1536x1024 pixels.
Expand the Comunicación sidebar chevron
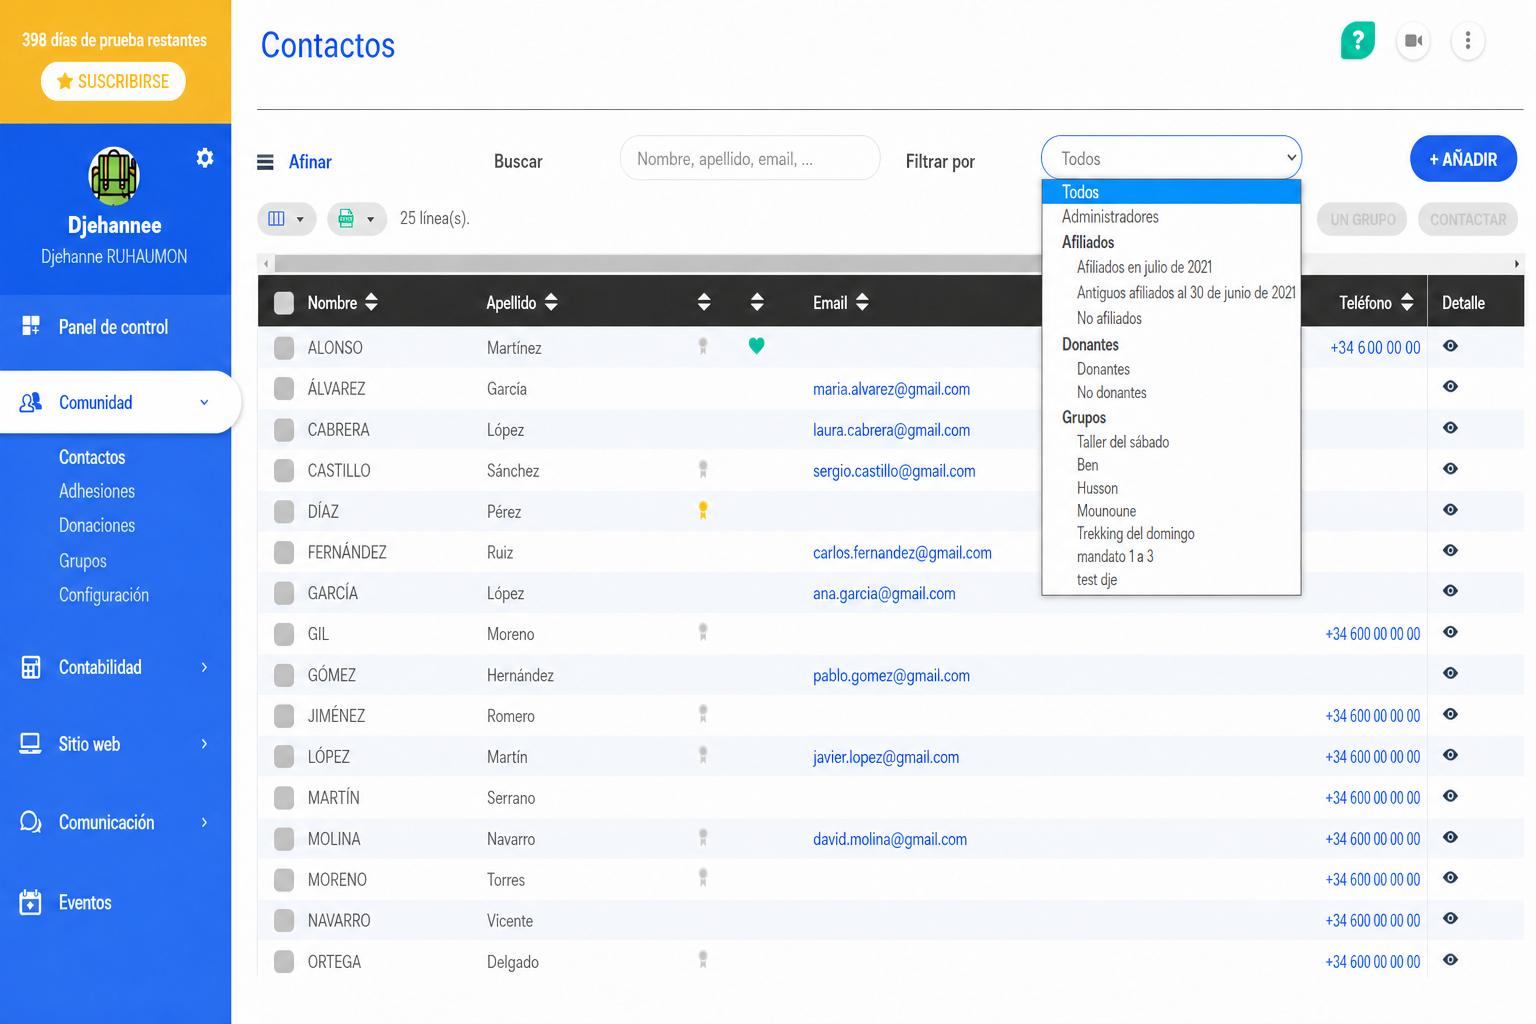204,822
